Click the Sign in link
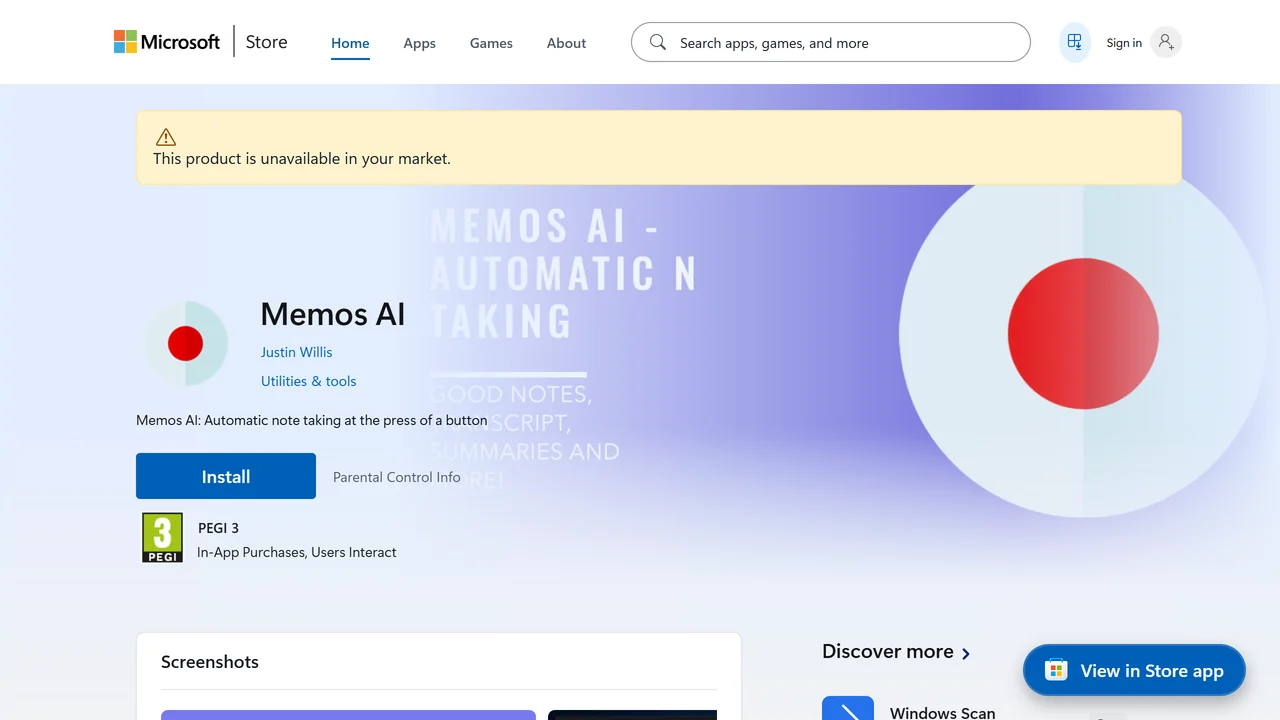This screenshot has height=720, width=1280. (x=1124, y=43)
